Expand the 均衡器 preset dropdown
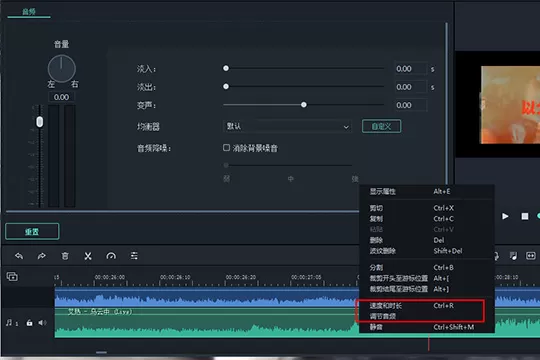 287,126
